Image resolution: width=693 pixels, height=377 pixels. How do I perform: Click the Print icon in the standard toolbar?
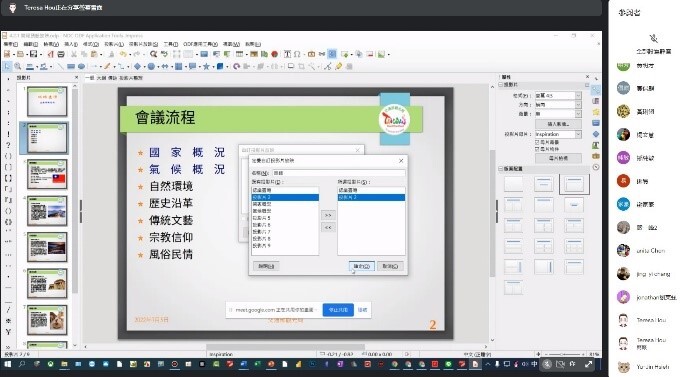61,54
